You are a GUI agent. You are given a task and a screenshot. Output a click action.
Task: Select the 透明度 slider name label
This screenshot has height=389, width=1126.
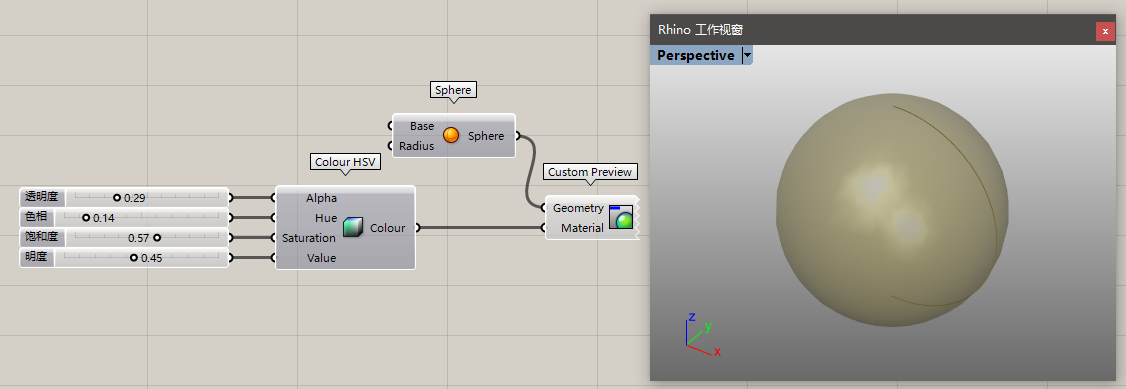[42, 197]
